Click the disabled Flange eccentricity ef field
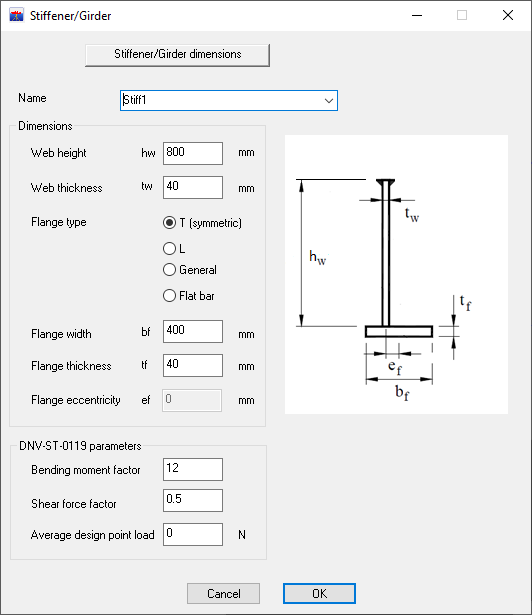Image resolution: width=532 pixels, height=615 pixels. (x=192, y=400)
